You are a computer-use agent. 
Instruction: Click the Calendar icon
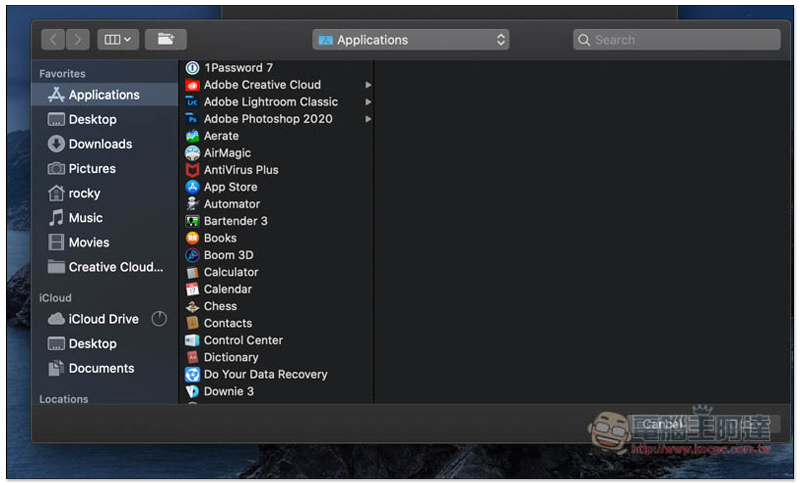pyautogui.click(x=192, y=289)
